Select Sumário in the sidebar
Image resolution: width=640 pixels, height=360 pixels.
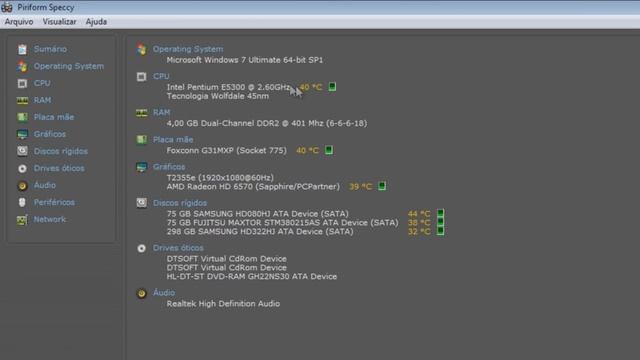tap(50, 49)
